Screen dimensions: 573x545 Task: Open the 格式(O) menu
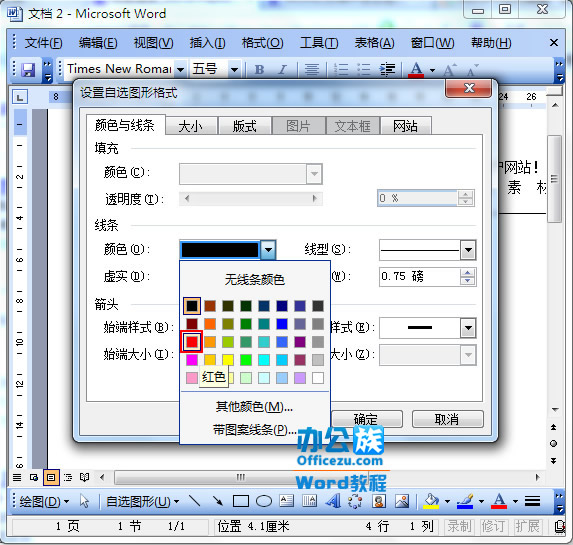[262, 43]
